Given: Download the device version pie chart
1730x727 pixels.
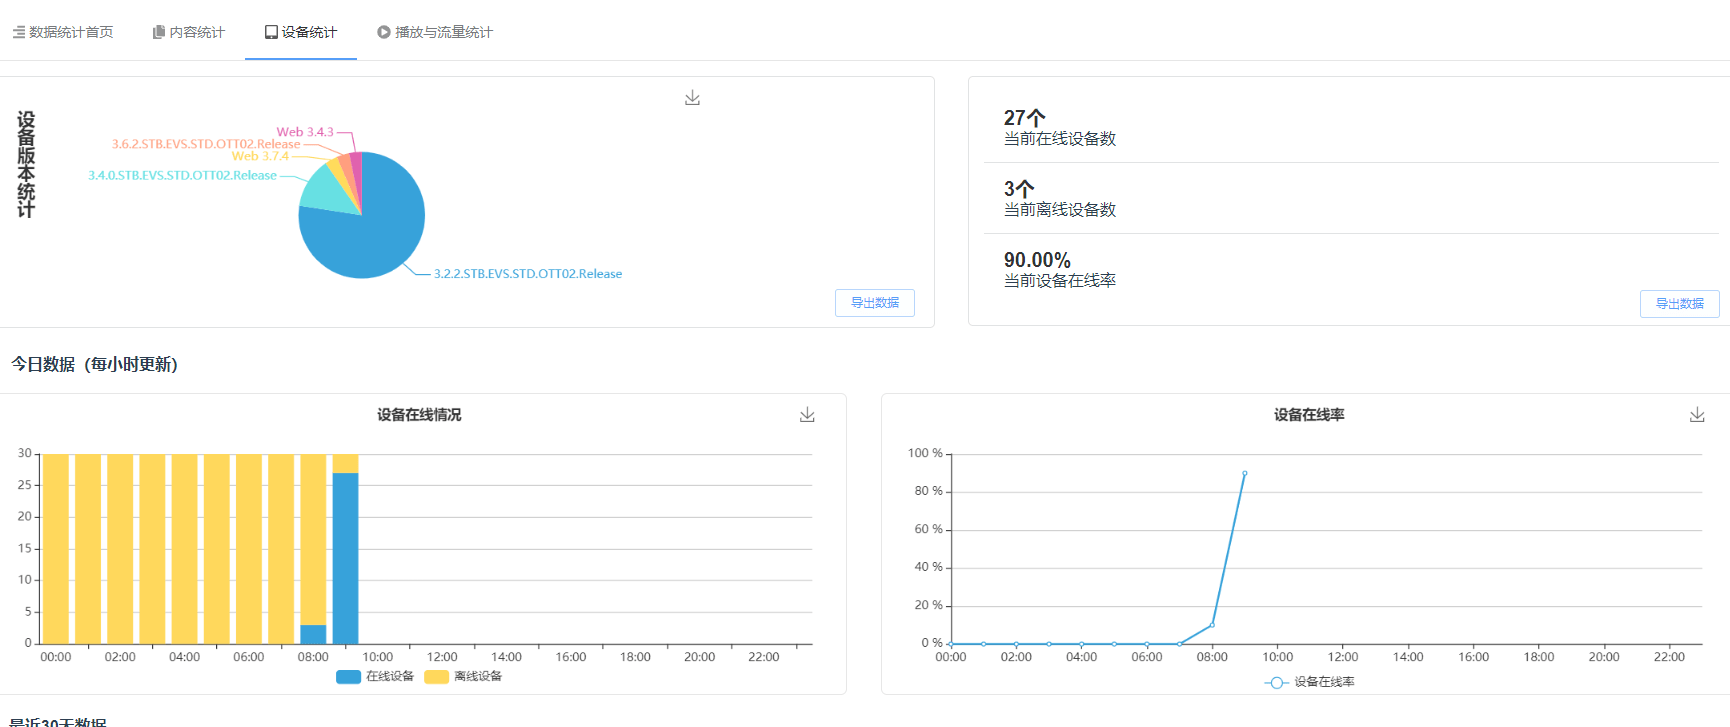Looking at the screenshot, I should click(692, 98).
